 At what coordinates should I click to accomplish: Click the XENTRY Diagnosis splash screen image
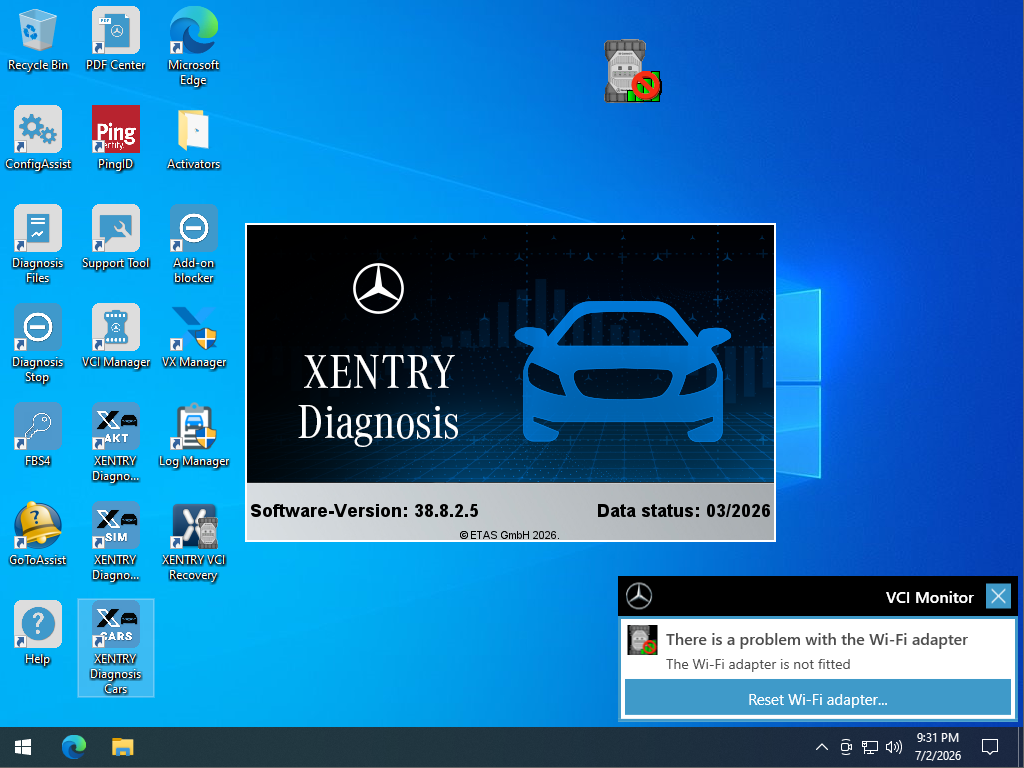510,354
